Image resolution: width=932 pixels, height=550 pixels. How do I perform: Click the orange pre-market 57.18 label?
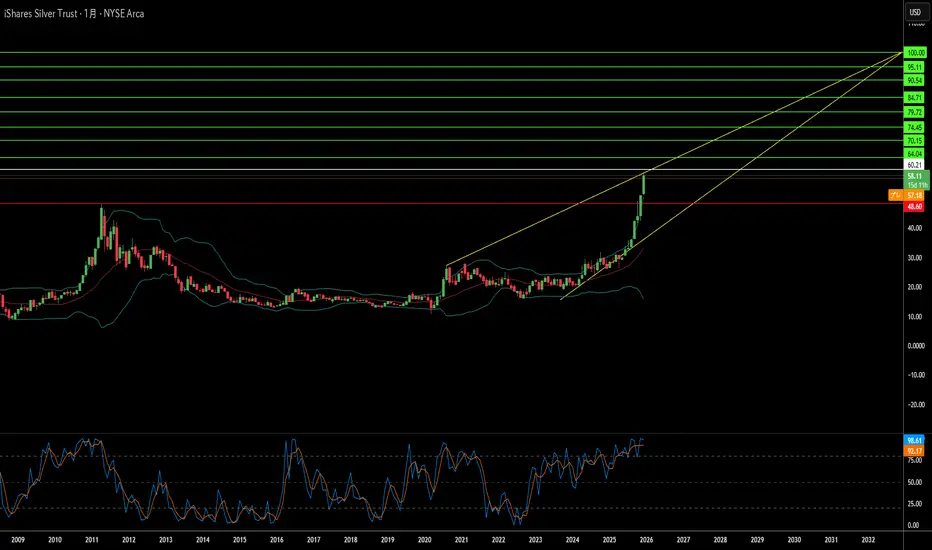click(x=914, y=195)
